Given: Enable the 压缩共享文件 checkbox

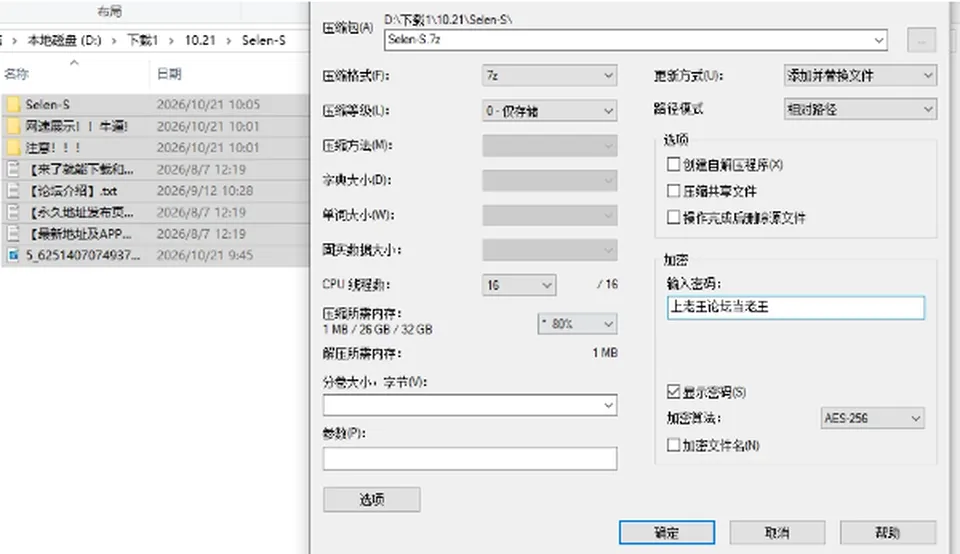Looking at the screenshot, I should (x=673, y=191).
